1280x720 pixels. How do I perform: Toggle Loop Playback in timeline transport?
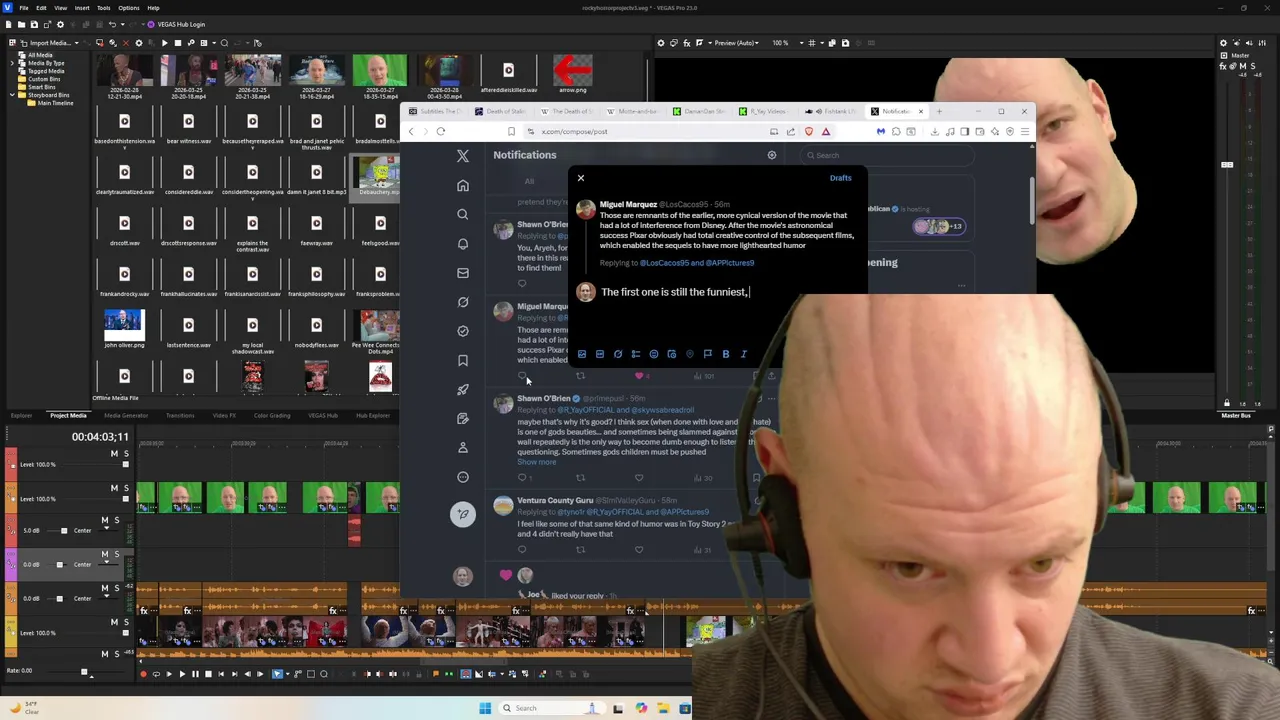[155, 674]
